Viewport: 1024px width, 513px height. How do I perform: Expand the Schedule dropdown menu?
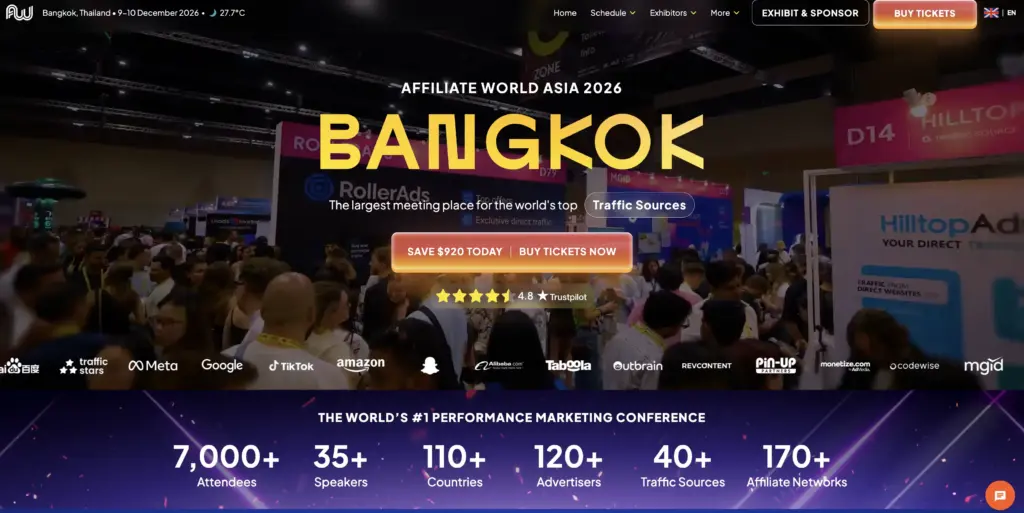click(x=613, y=13)
